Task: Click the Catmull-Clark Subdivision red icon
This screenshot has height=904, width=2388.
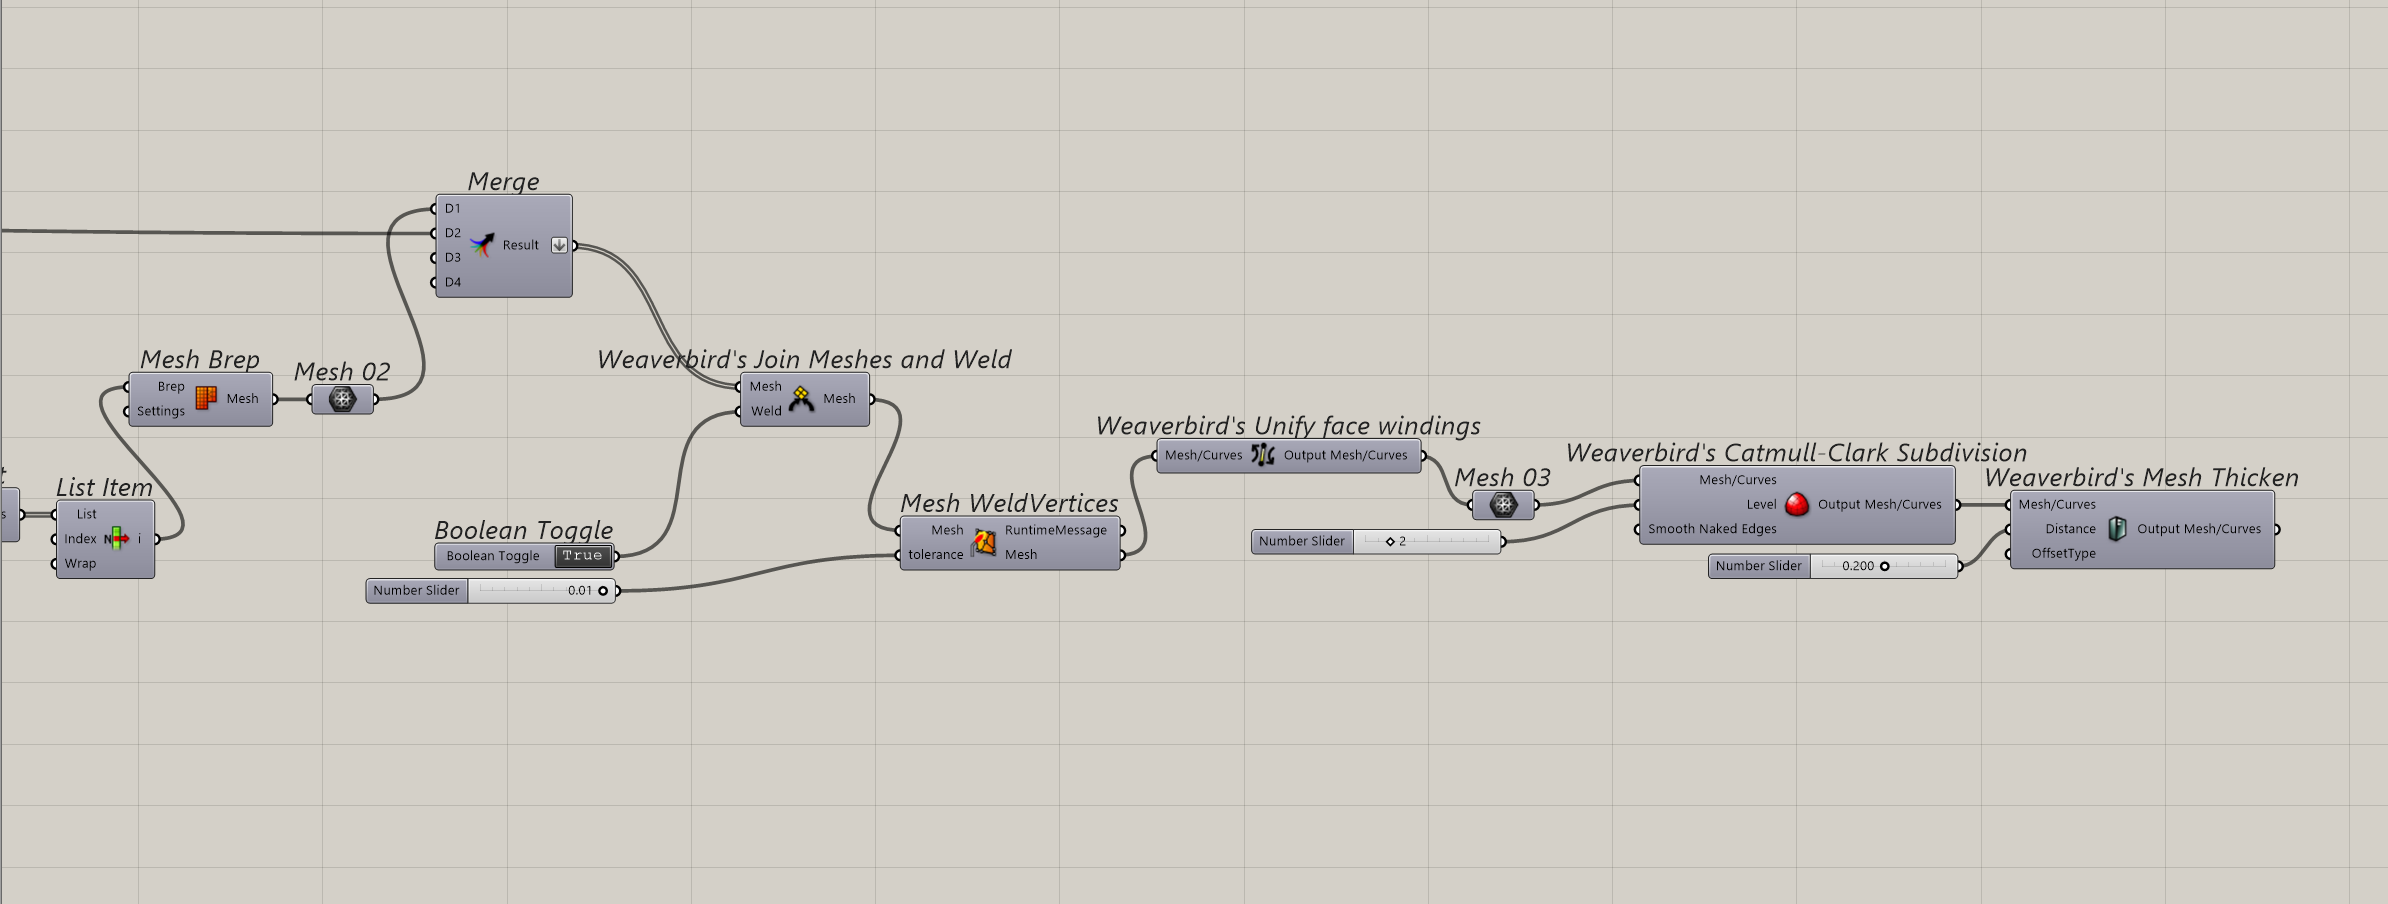Action: (1797, 504)
